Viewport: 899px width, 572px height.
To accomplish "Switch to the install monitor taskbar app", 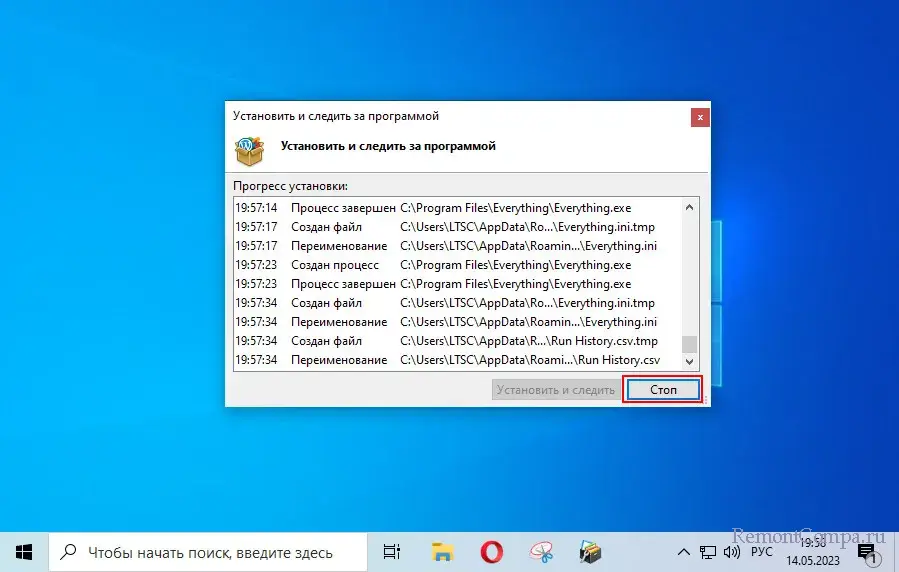I will click(x=591, y=551).
